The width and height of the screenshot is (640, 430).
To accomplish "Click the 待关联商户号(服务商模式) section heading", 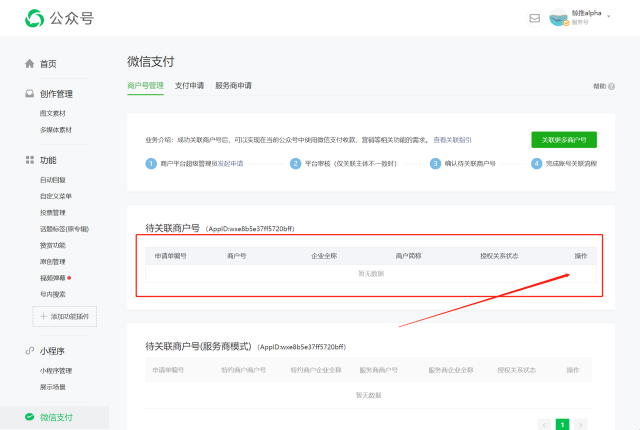I will [198, 346].
